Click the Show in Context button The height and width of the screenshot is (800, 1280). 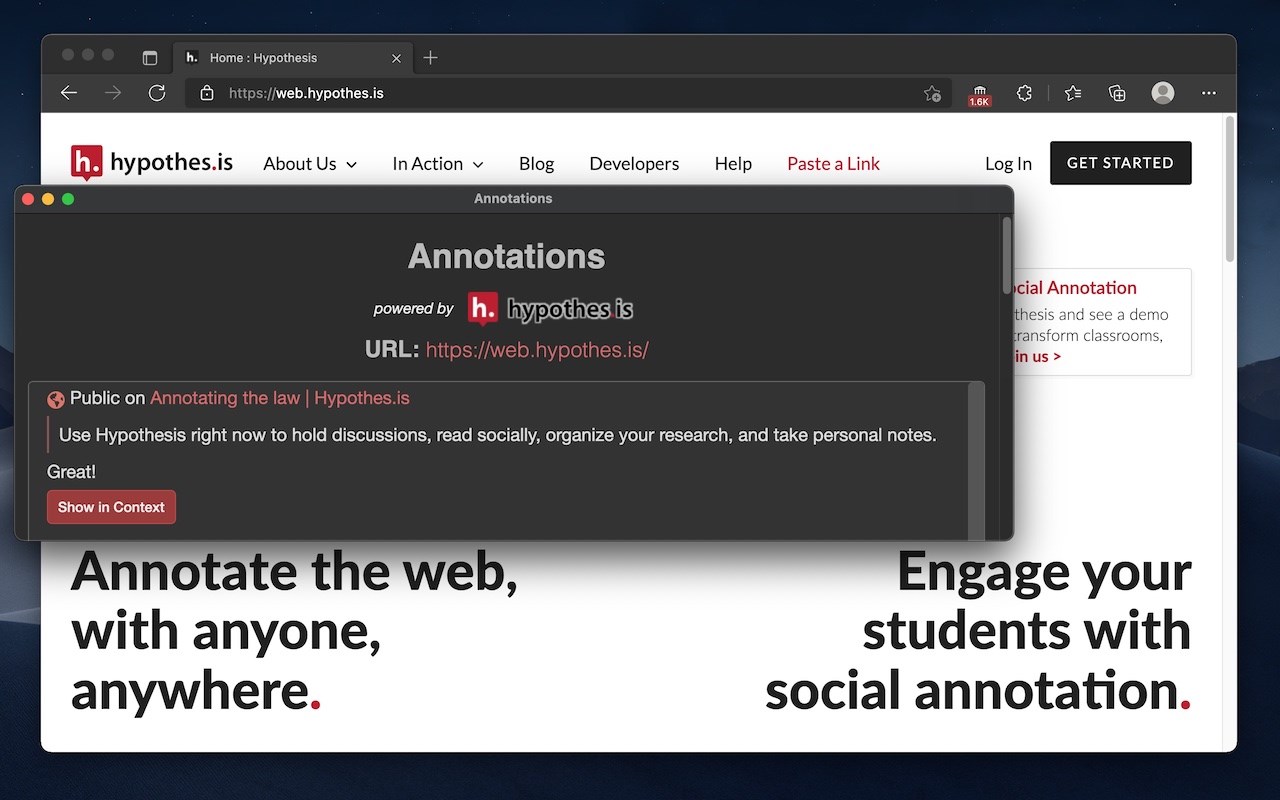click(x=111, y=507)
